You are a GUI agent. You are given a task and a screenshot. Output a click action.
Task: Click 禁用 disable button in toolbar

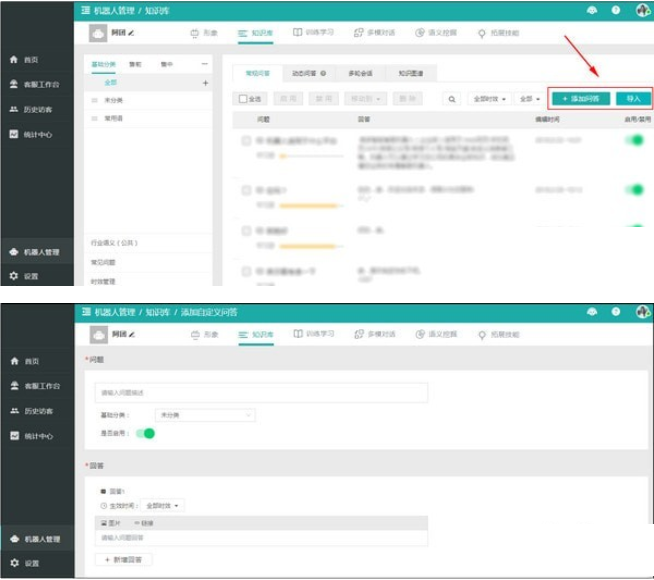click(x=324, y=99)
